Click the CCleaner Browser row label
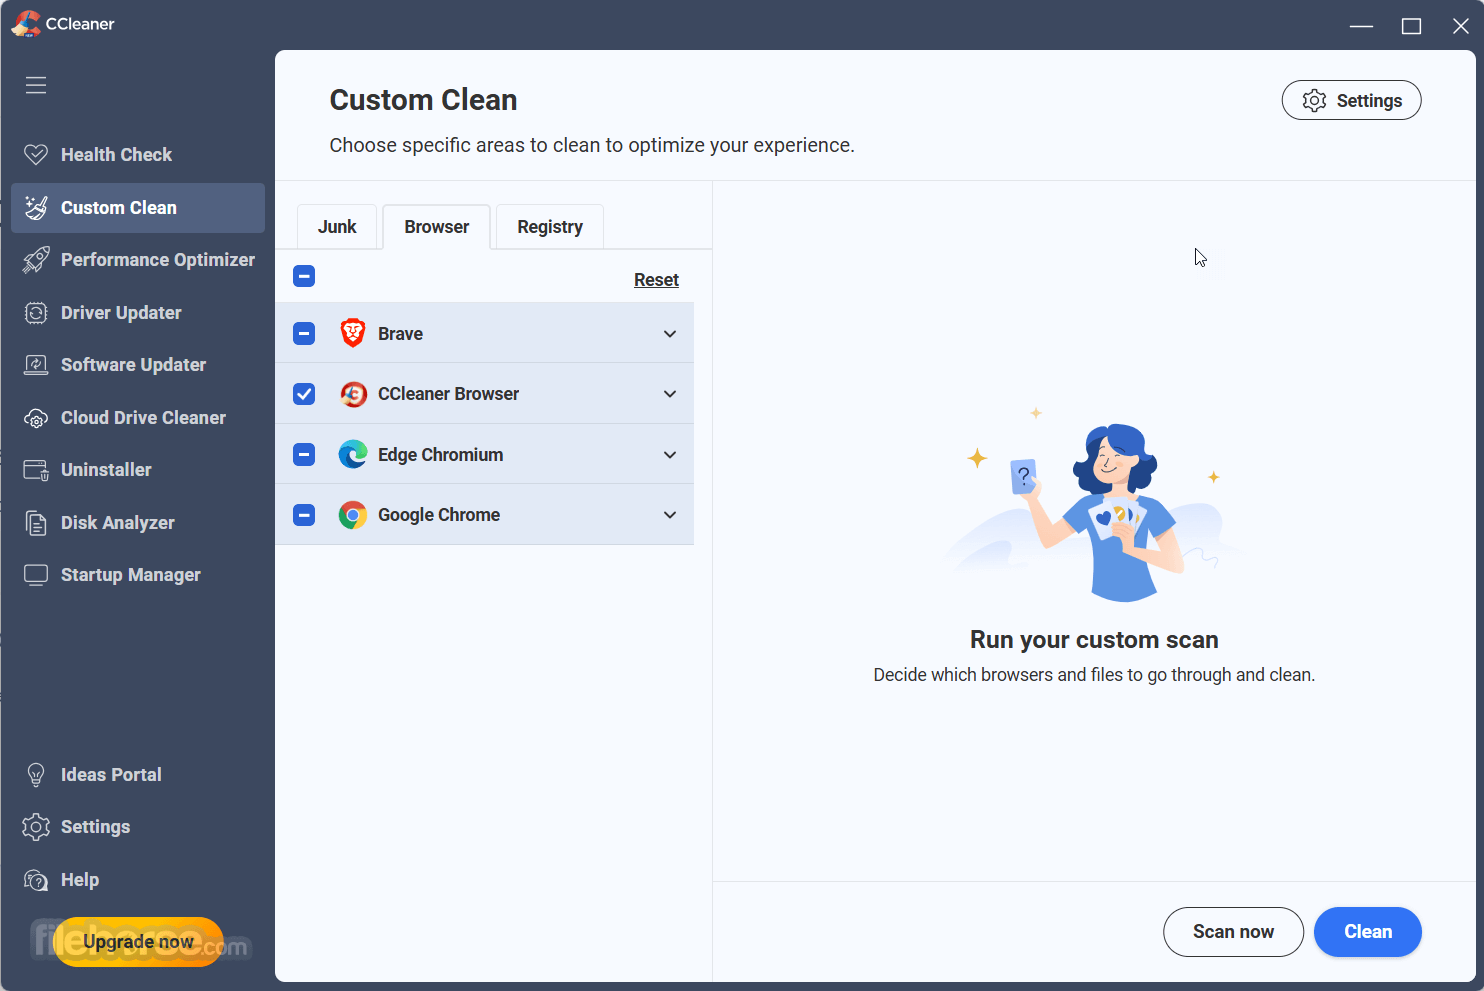This screenshot has height=991, width=1484. [x=448, y=394]
